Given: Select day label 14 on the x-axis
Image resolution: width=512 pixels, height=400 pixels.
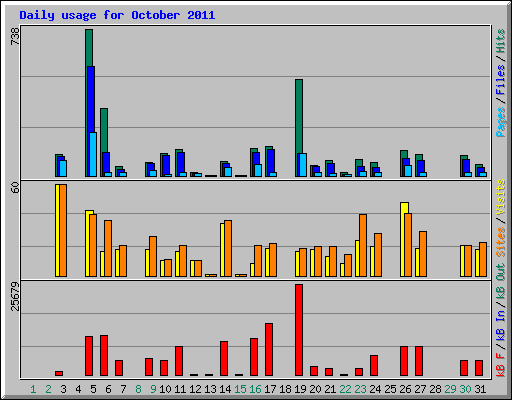Looking at the screenshot, I should 225,389.
